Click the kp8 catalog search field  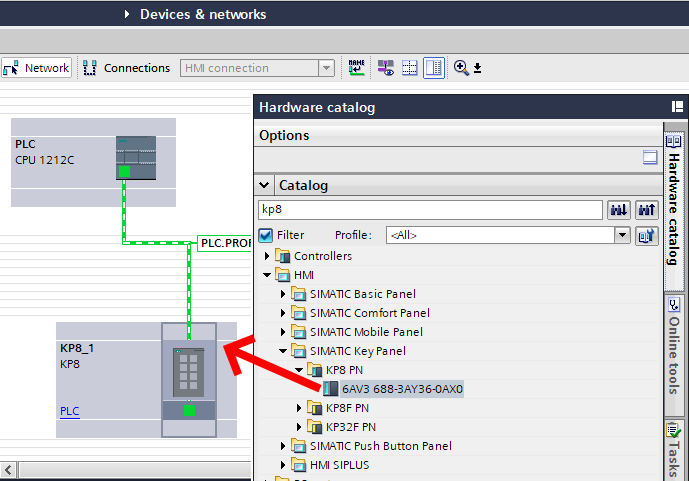[430, 210]
